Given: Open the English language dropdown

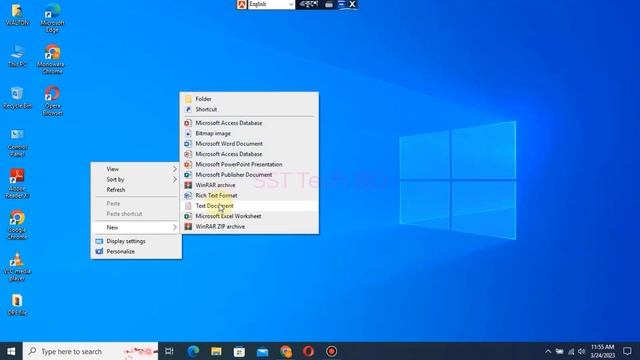Looking at the screenshot, I should 271,4.
